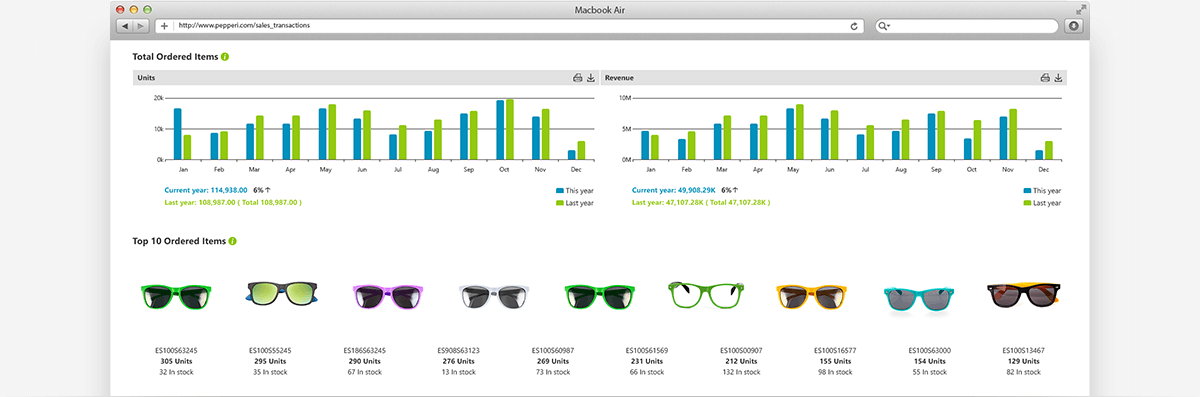Click the '154 Units' label
Image resolution: width=1200 pixels, height=397 pixels.
pos(929,361)
